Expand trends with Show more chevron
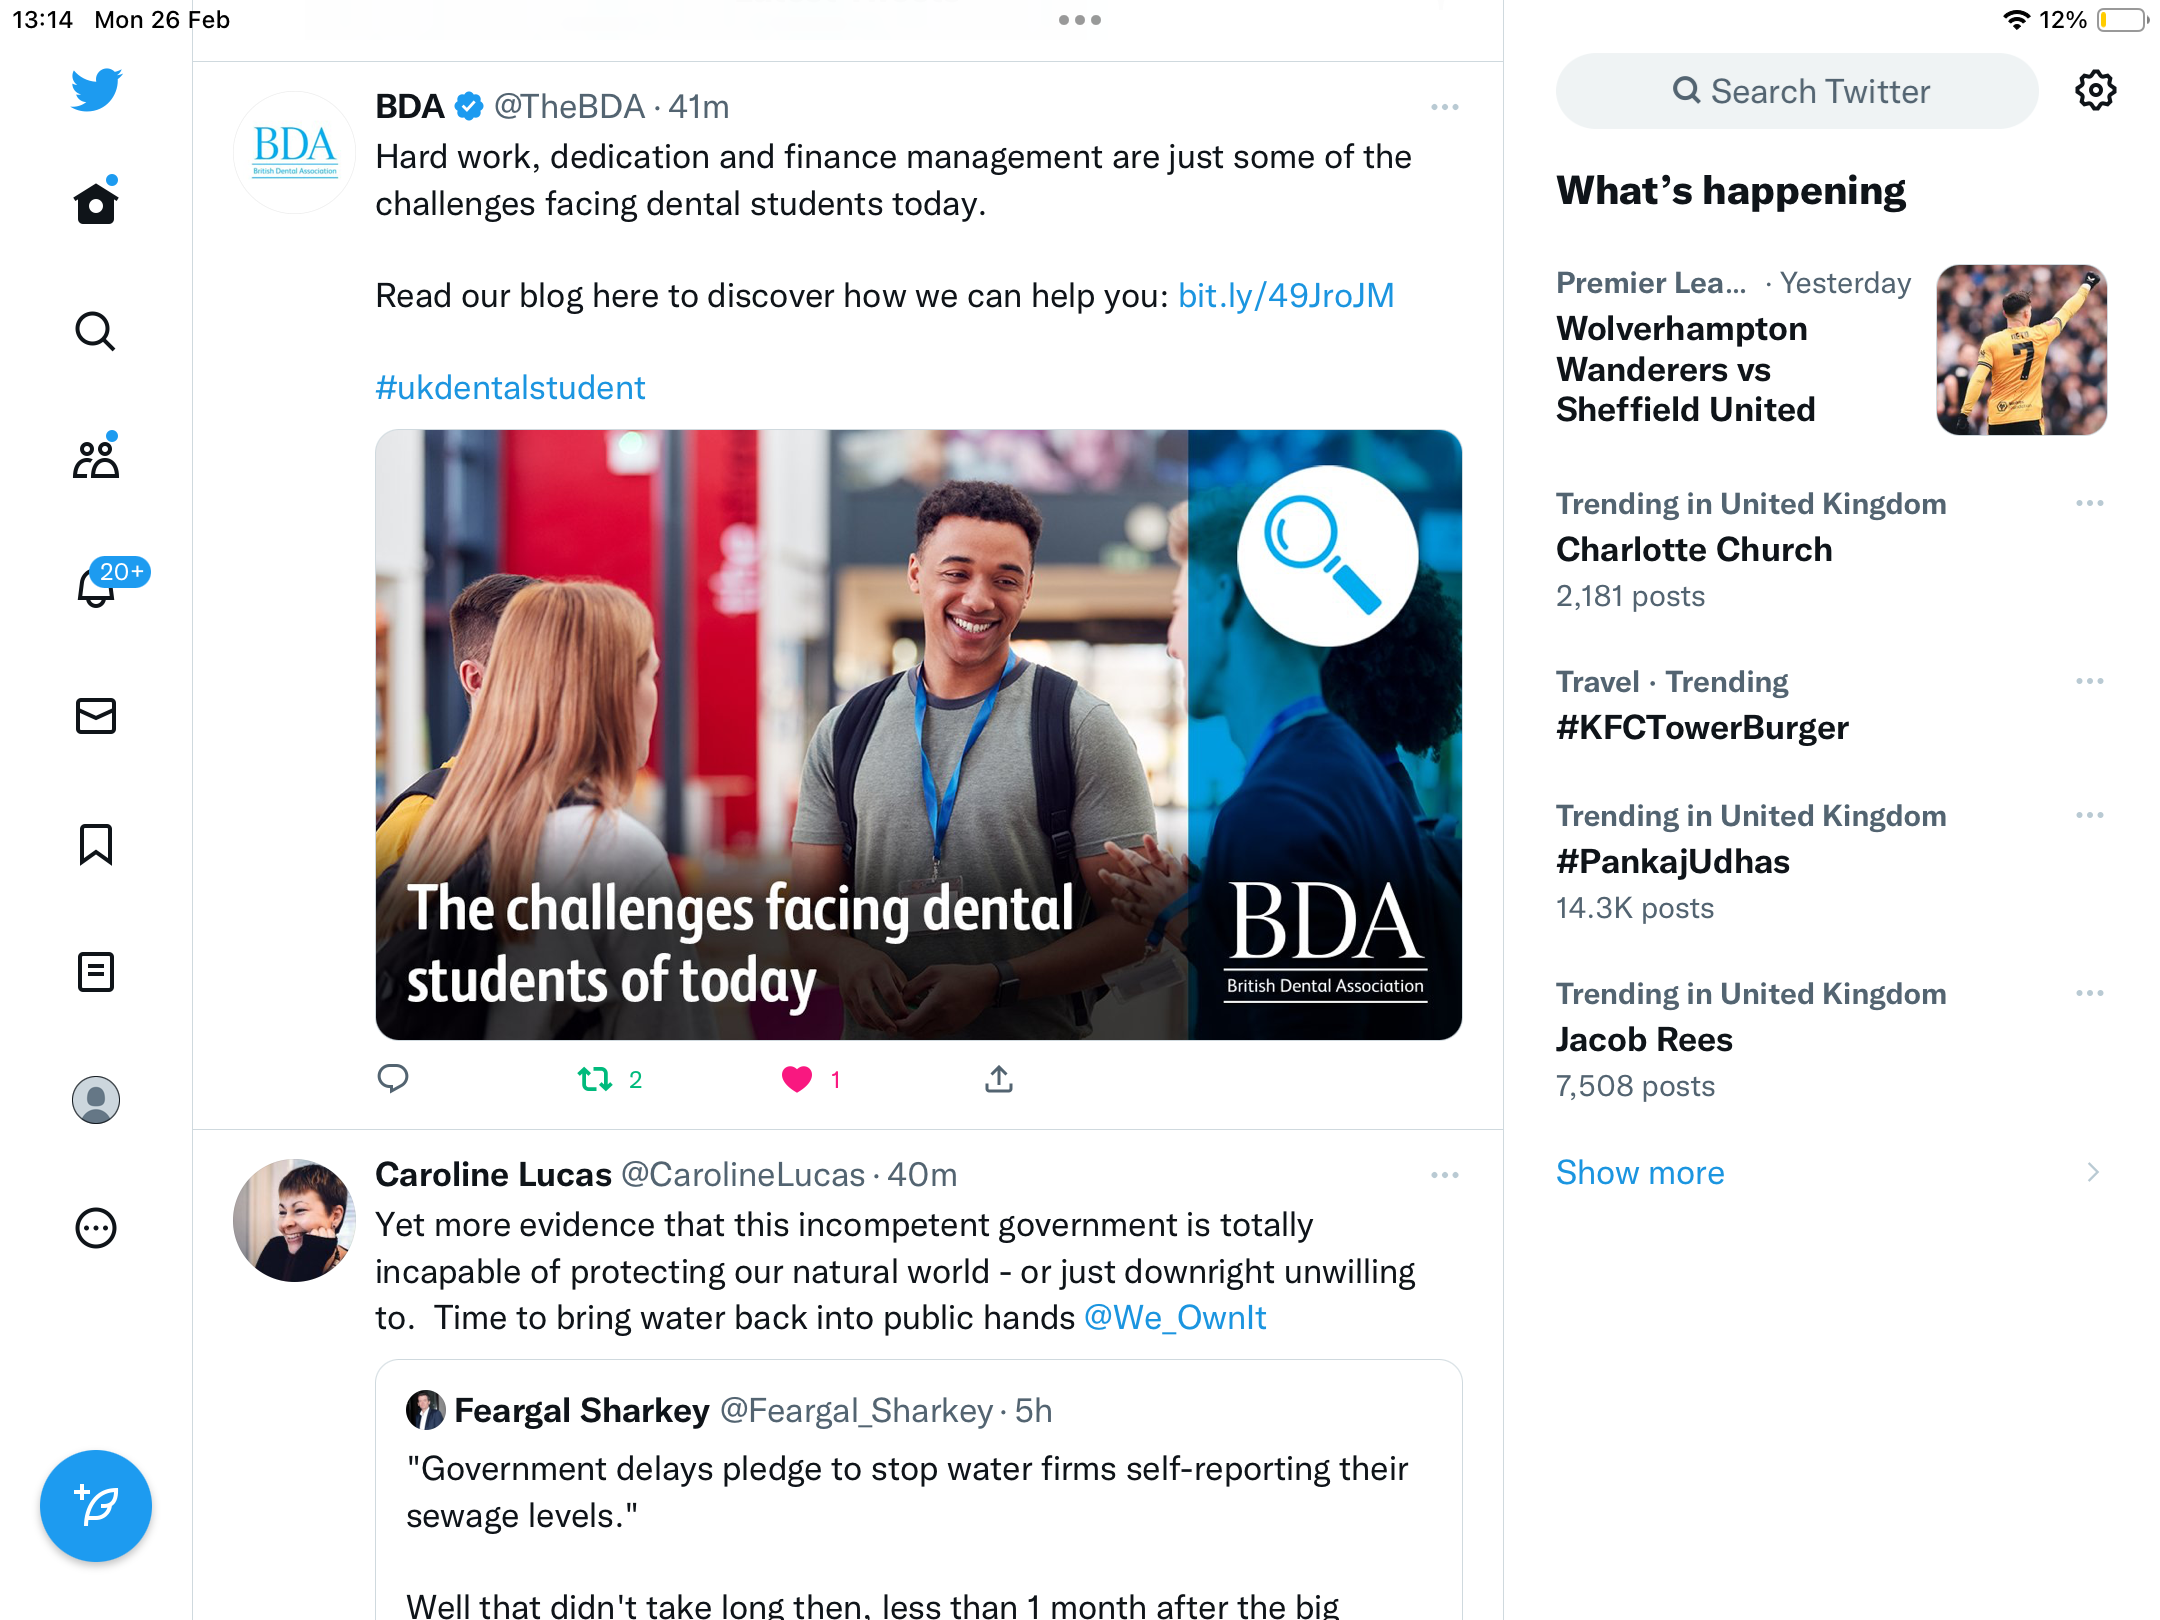 tap(2093, 1172)
